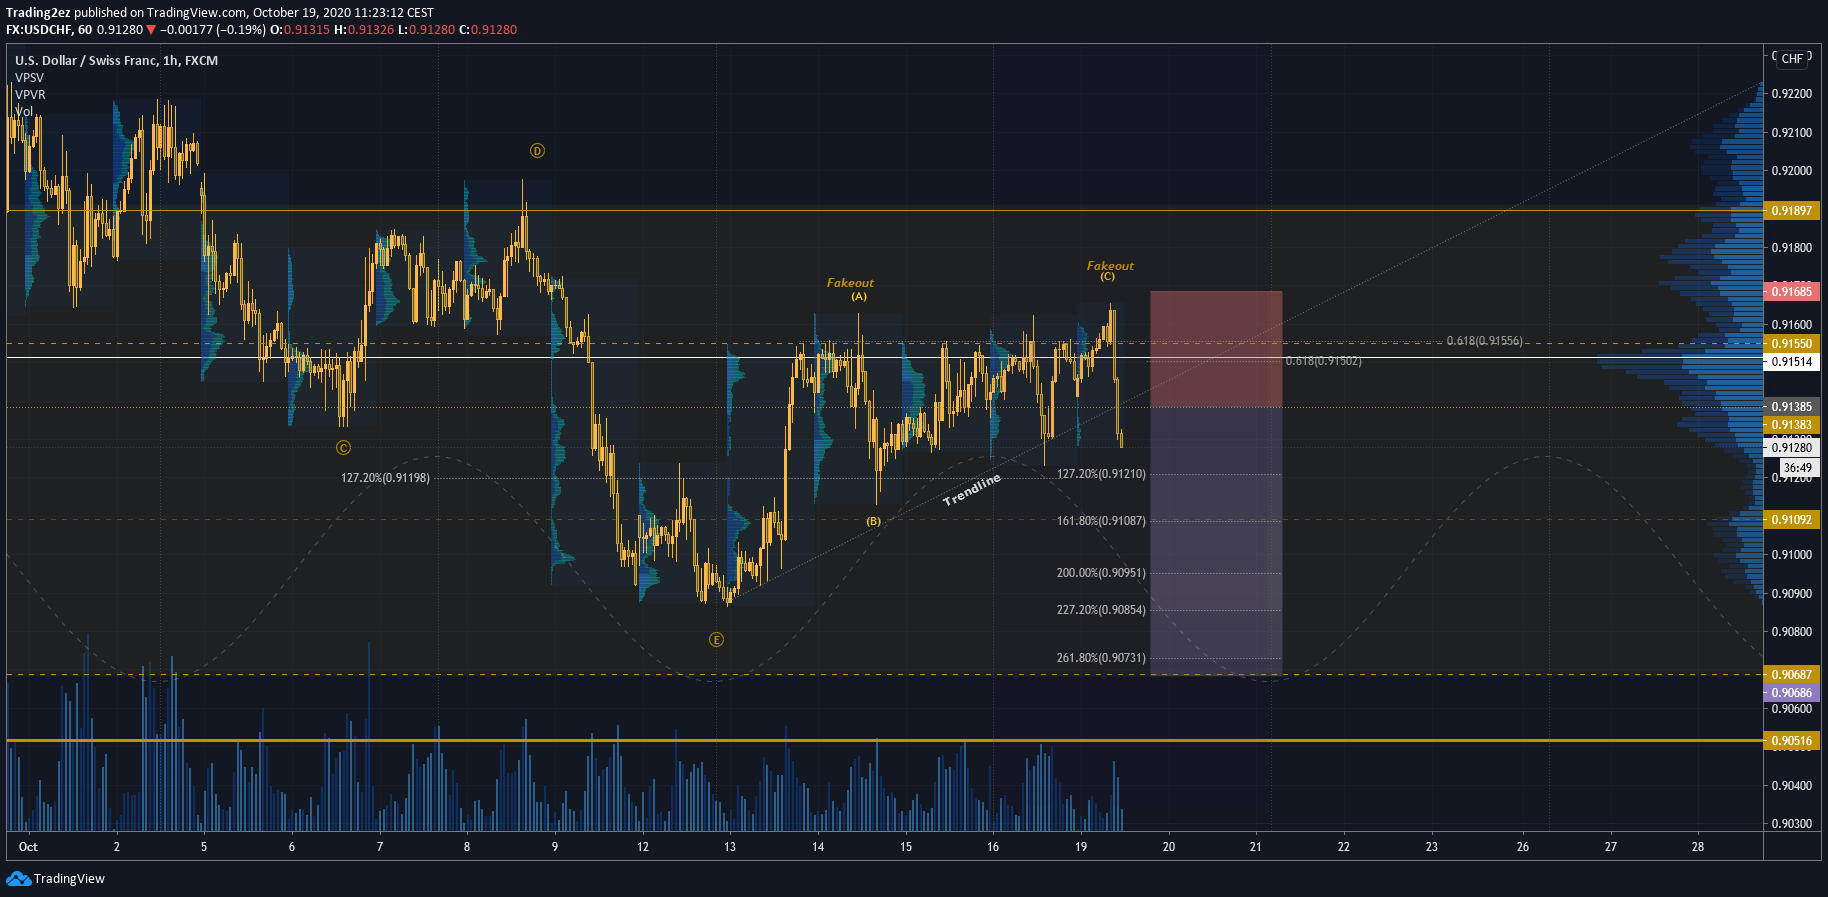Image resolution: width=1828 pixels, height=897 pixels.
Task: Click the Vol indicator label
Action: (x=24, y=111)
